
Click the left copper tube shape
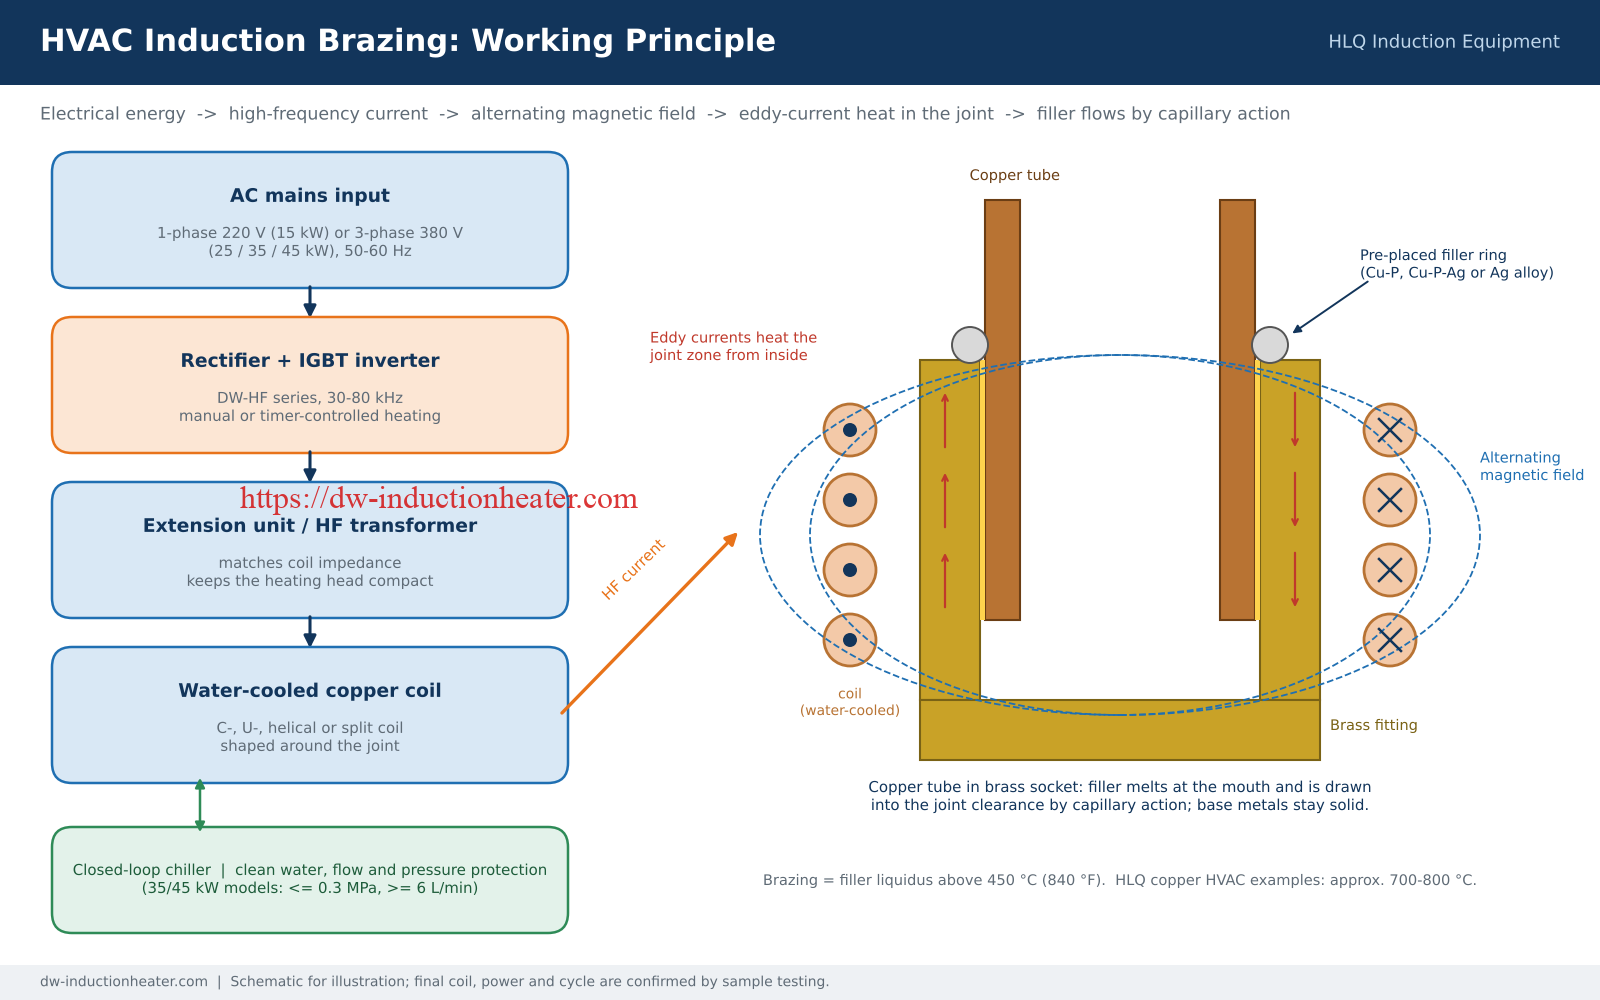pos(1002,410)
